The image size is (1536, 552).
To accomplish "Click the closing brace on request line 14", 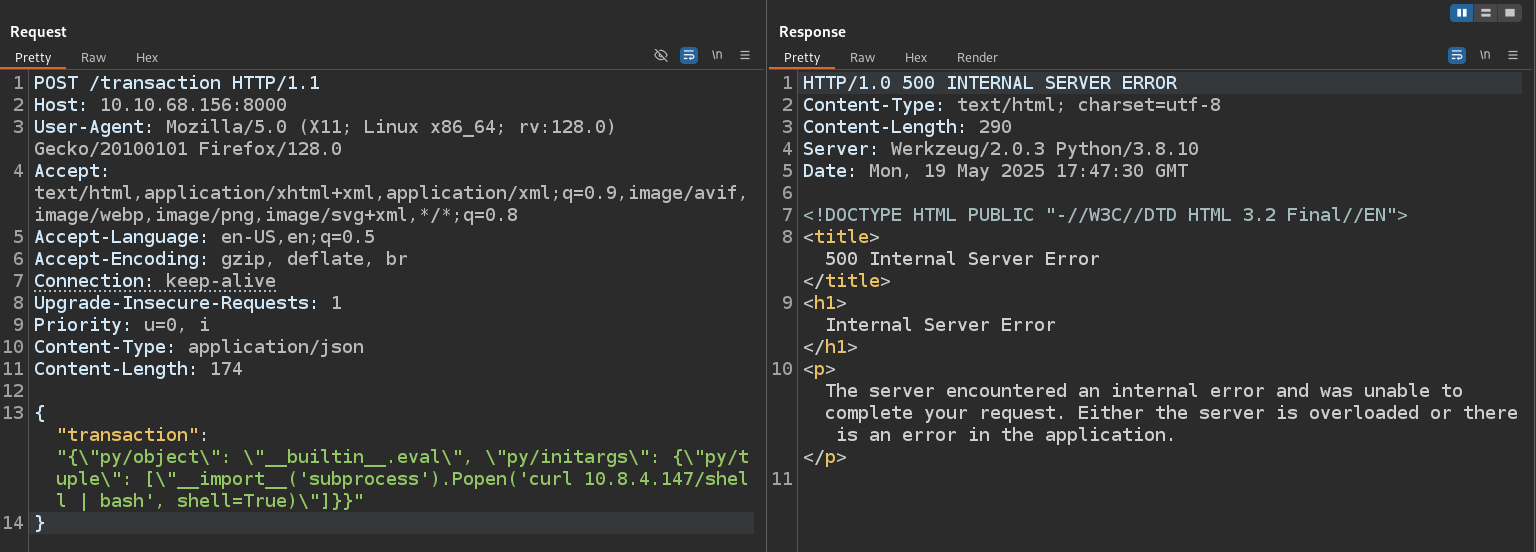I will click(40, 523).
